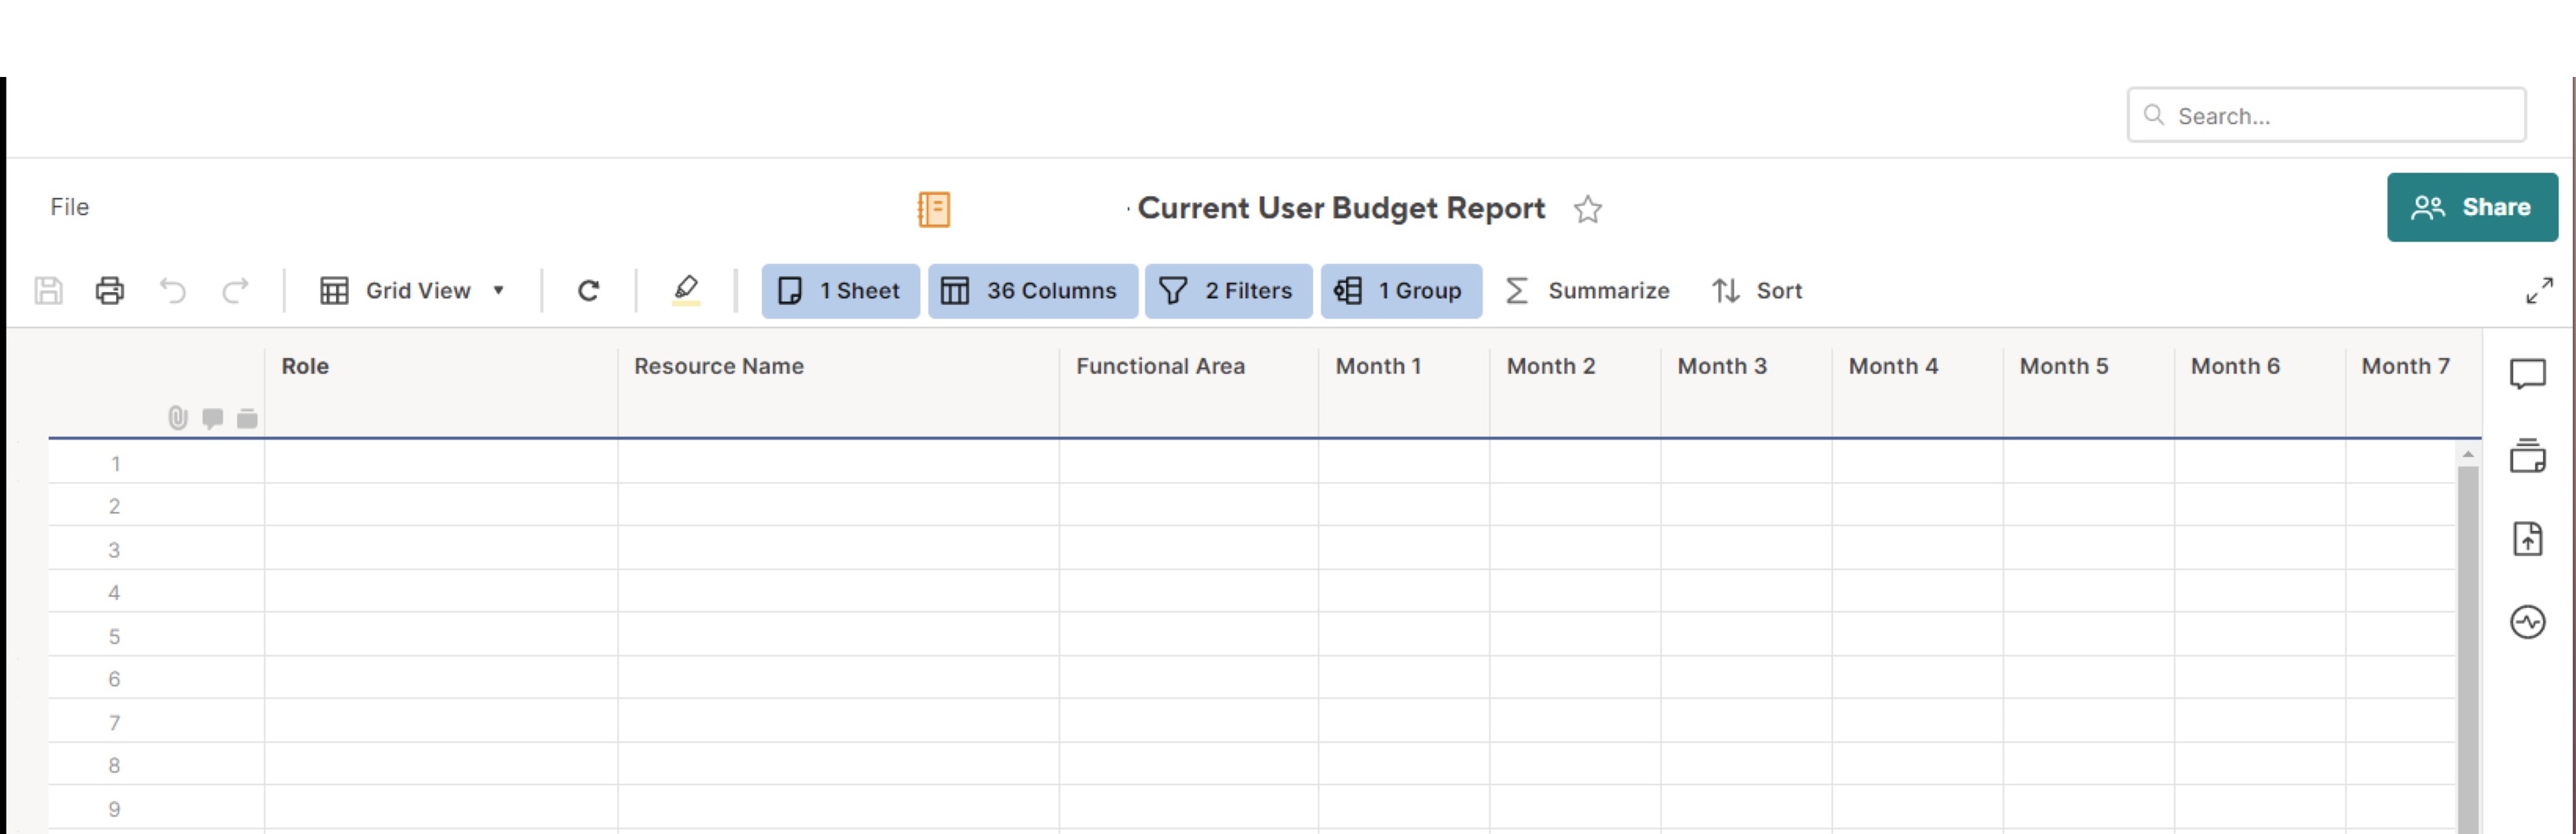Click the comments bubble column icon
Viewport: 2576px width, 834px height.
coord(212,418)
